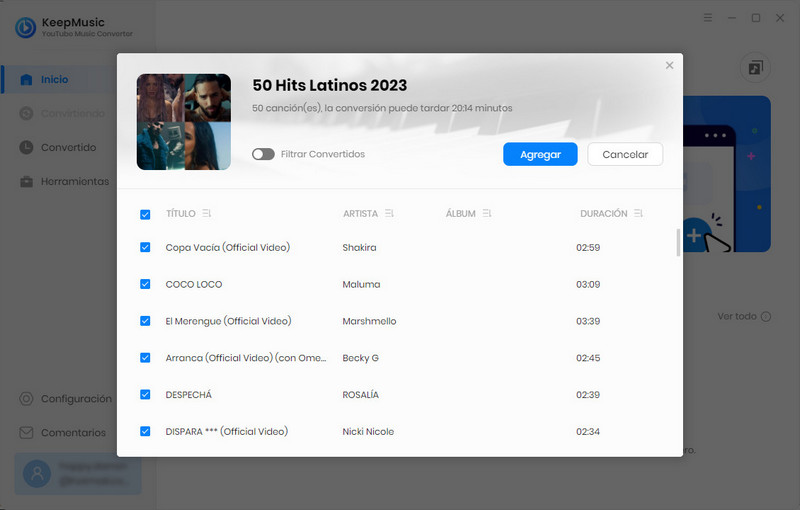
Task: Uncheck El Merengue (Official Video)
Action: pyautogui.click(x=145, y=321)
